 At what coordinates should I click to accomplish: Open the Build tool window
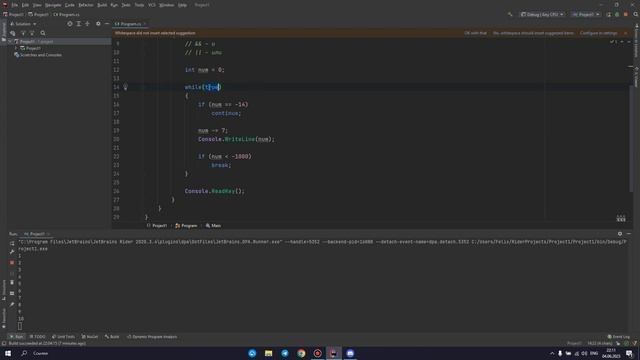point(112,337)
